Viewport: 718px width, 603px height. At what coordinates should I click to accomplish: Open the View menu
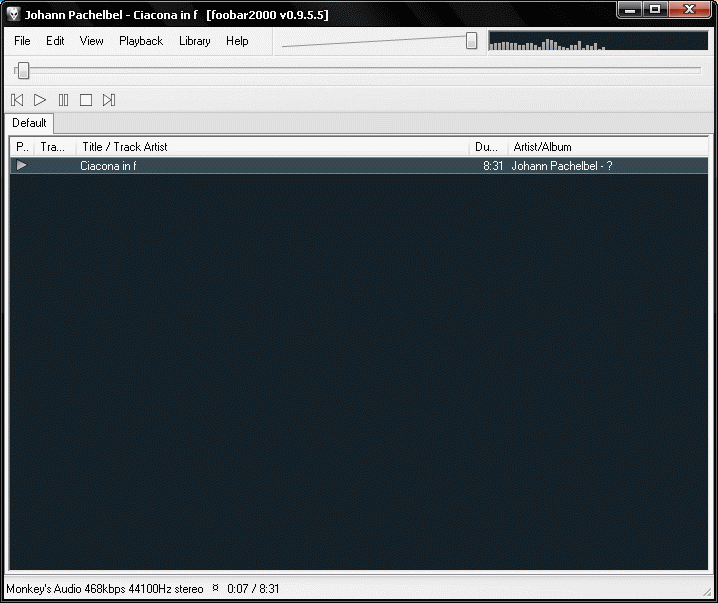point(91,41)
